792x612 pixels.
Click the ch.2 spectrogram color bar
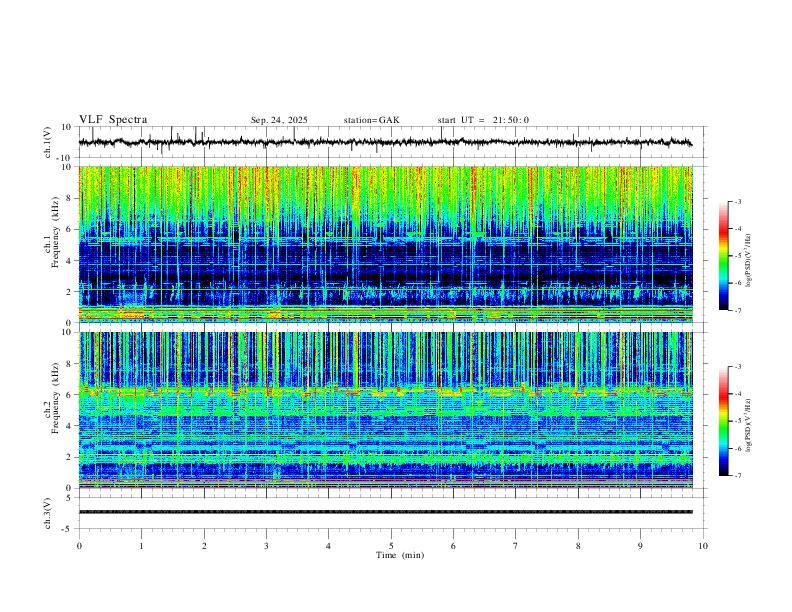[723, 421]
